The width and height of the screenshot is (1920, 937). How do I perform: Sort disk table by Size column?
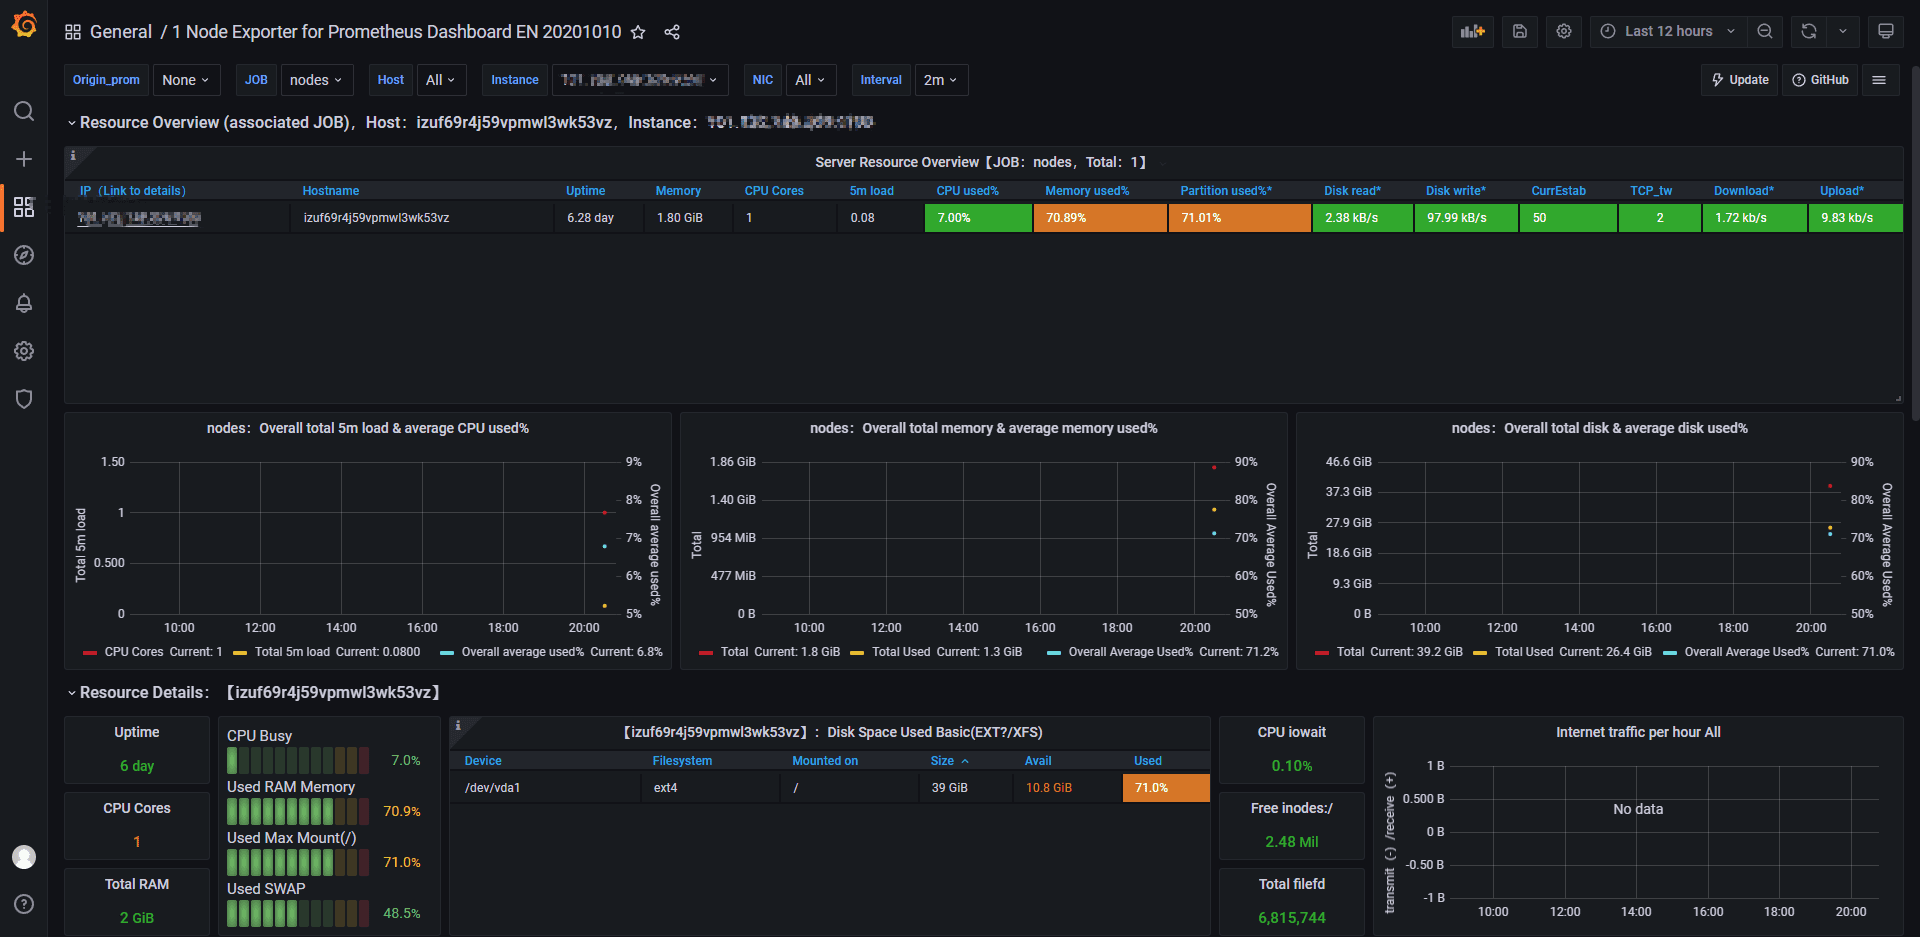(942, 761)
